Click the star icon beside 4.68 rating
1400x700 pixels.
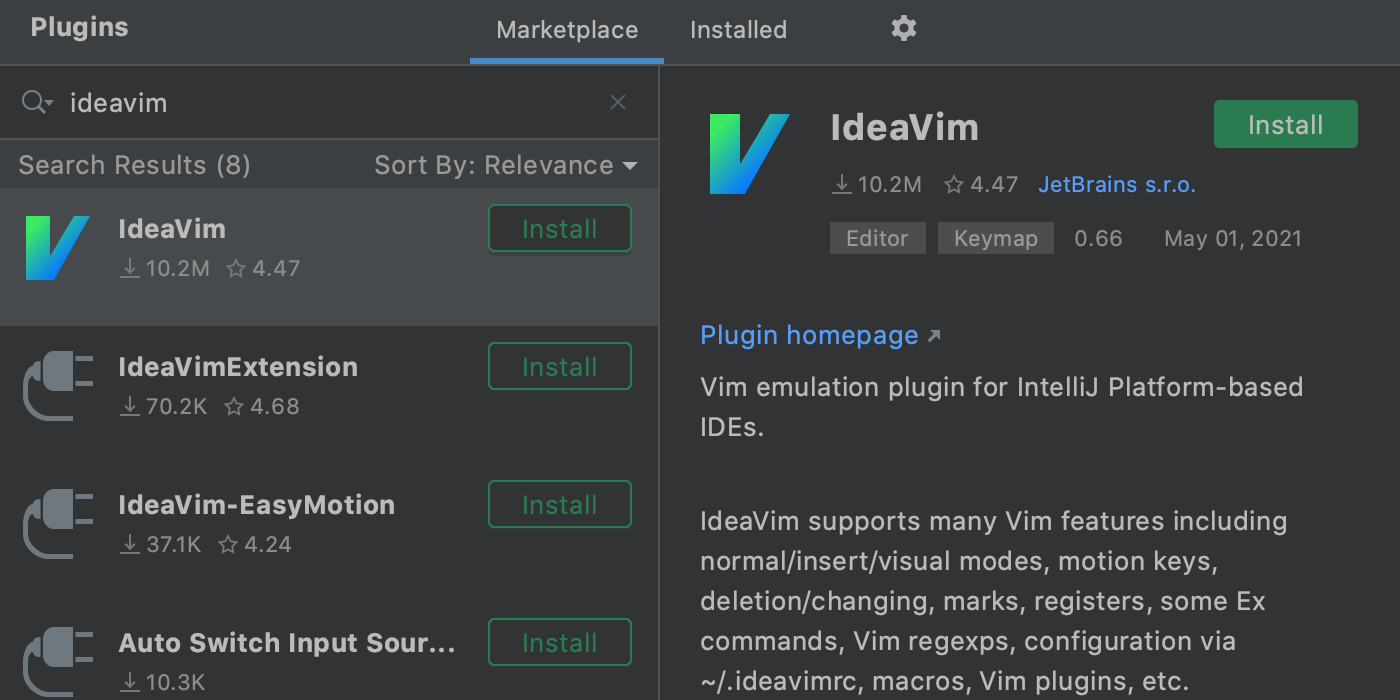point(235,406)
